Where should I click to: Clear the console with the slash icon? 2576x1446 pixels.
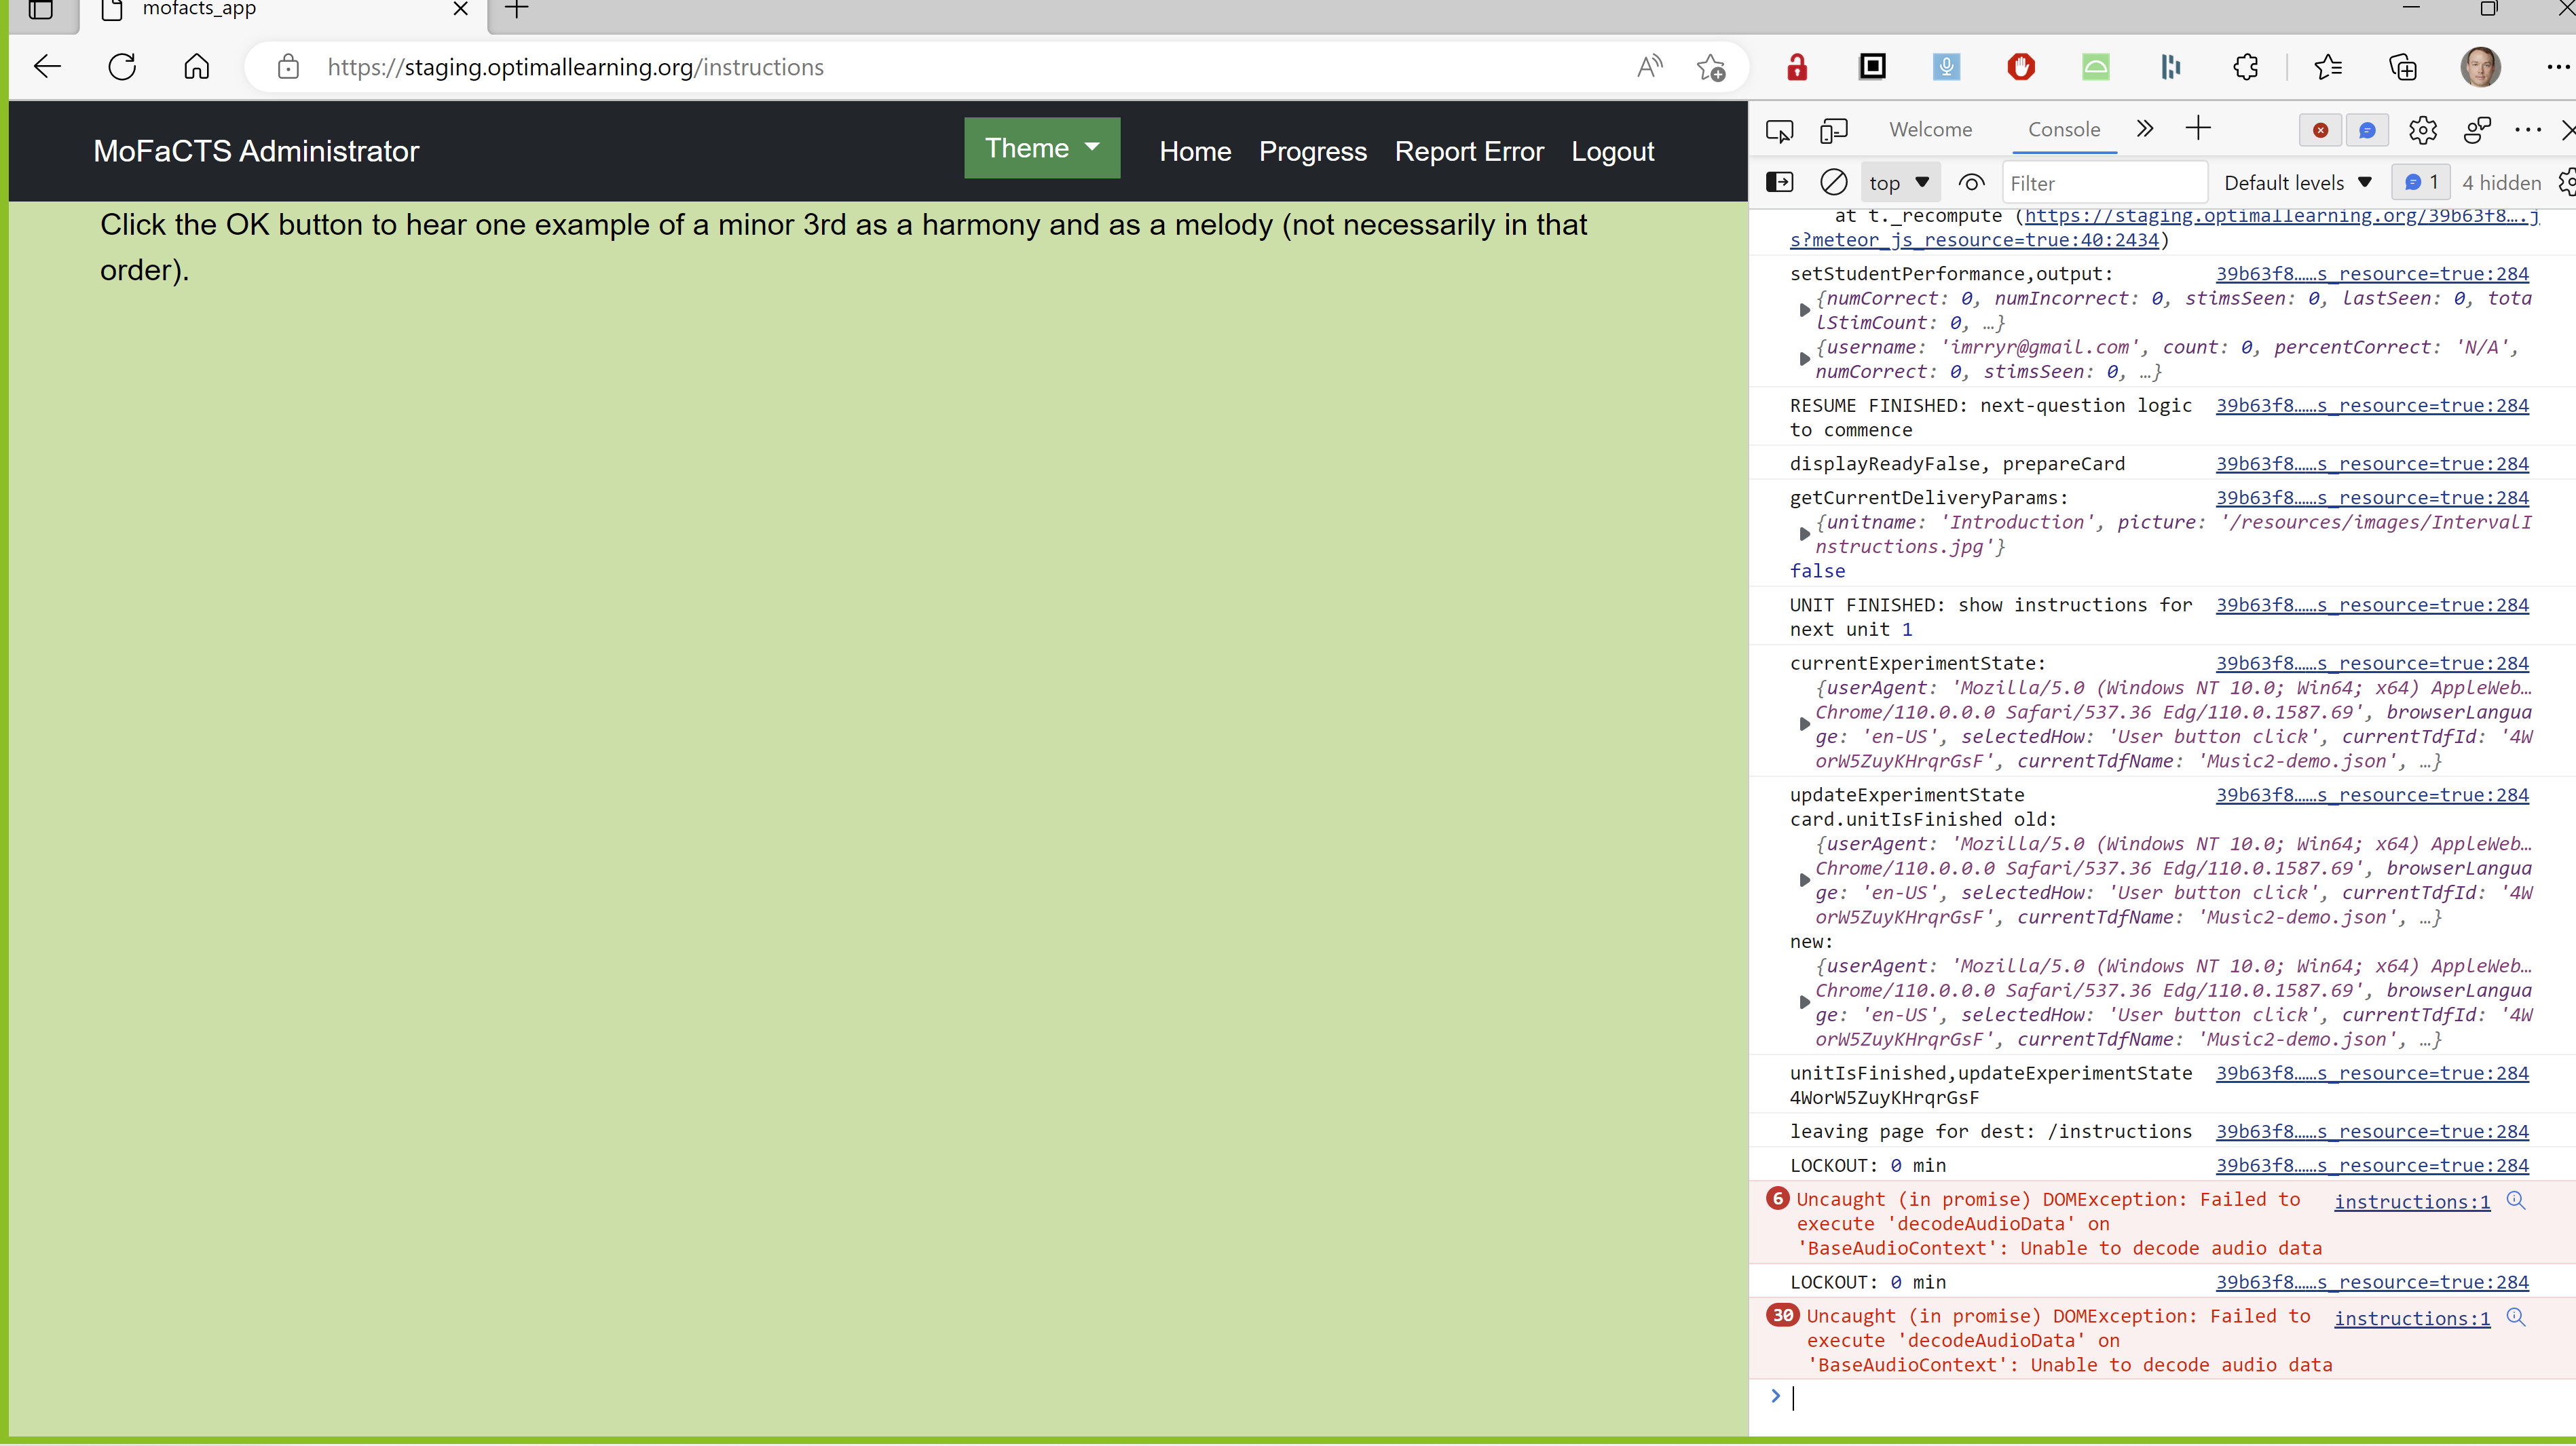[x=1833, y=182]
